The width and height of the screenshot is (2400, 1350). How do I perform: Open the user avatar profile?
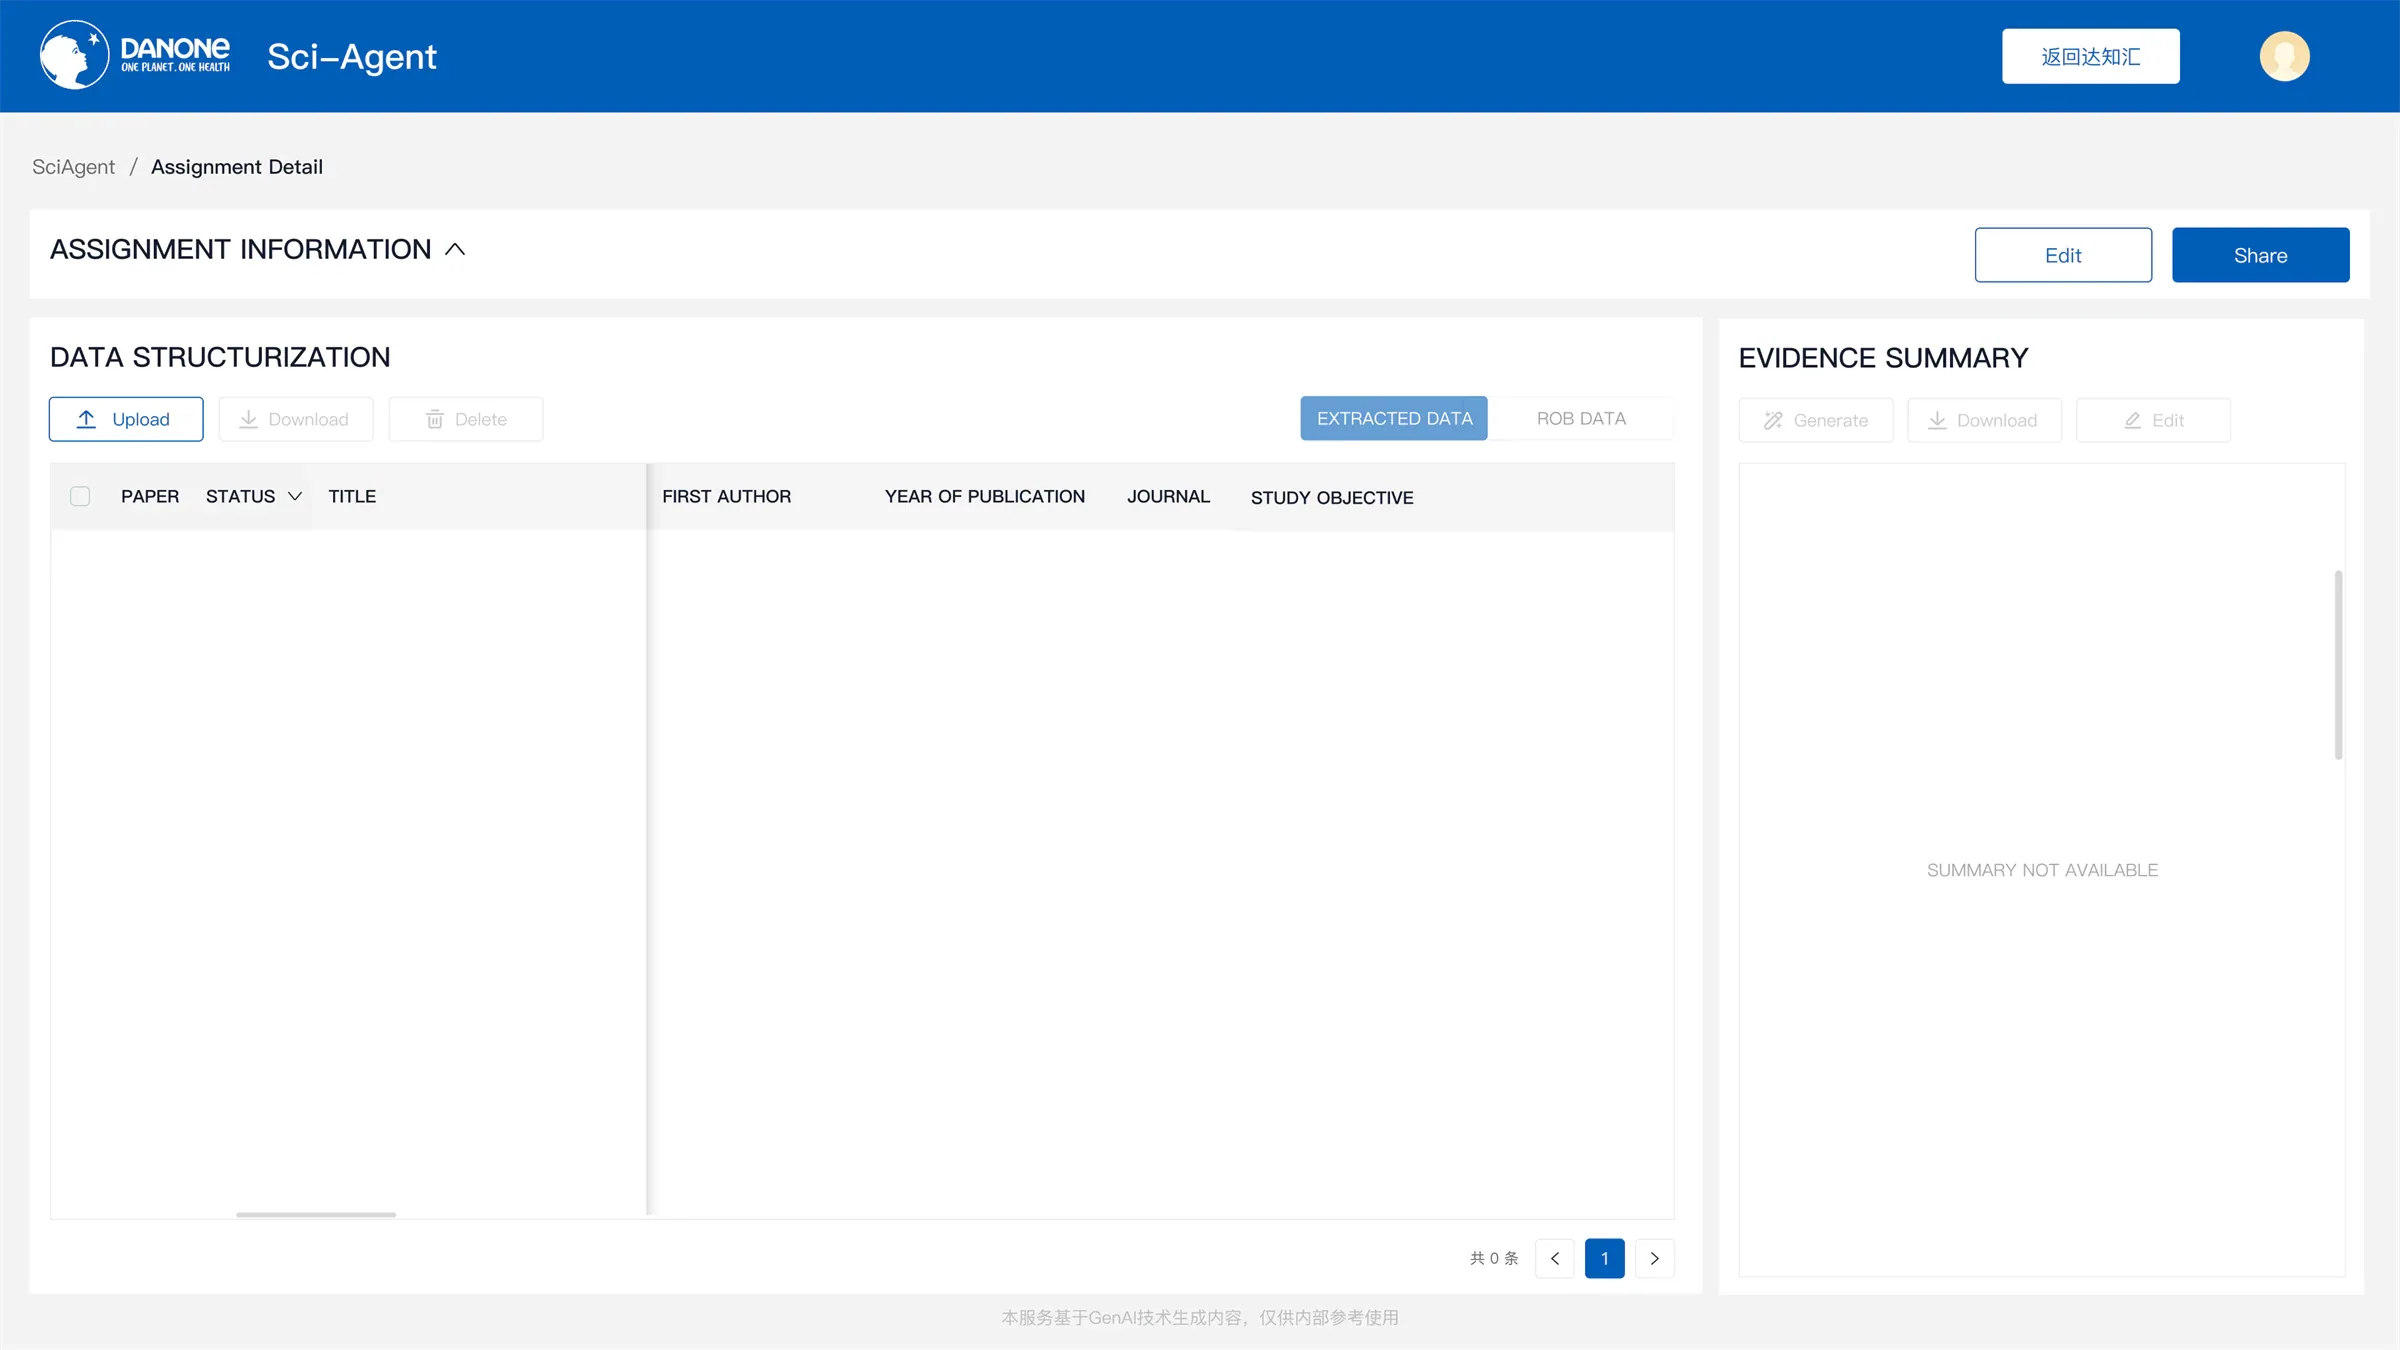pos(2284,56)
